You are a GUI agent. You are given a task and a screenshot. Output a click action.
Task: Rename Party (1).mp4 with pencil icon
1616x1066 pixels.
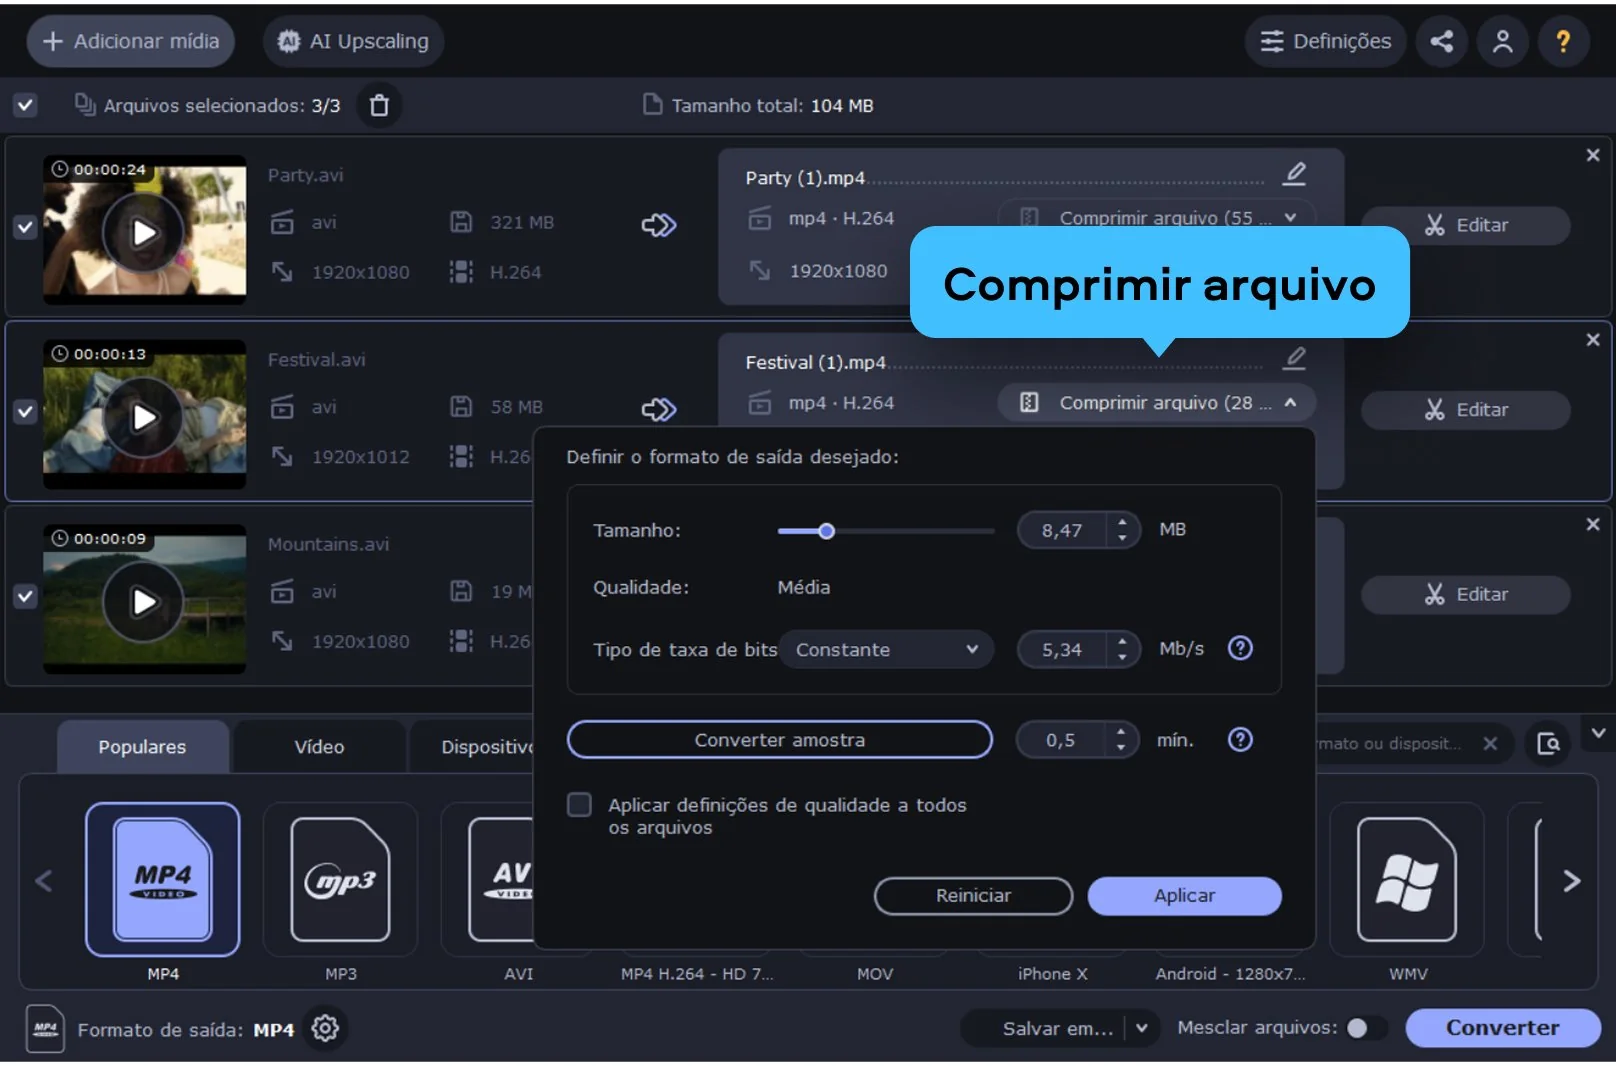click(1295, 174)
